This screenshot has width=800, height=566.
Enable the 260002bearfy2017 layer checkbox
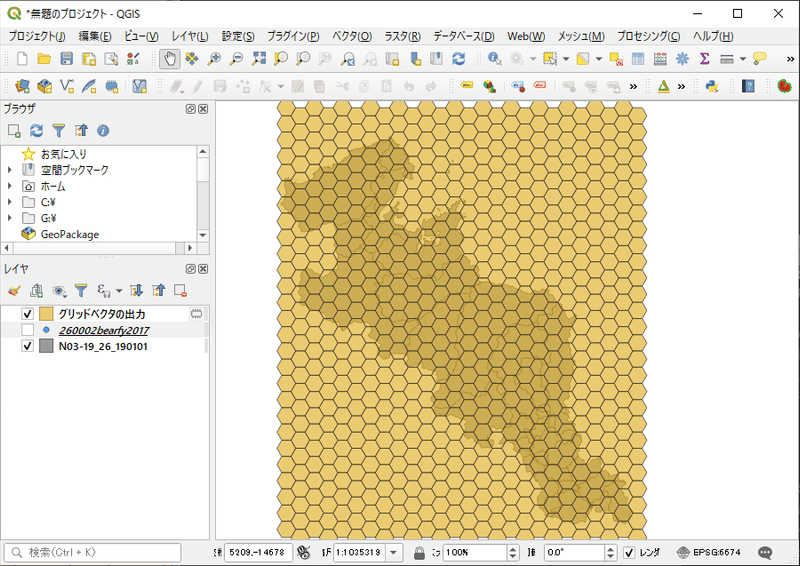pos(28,330)
